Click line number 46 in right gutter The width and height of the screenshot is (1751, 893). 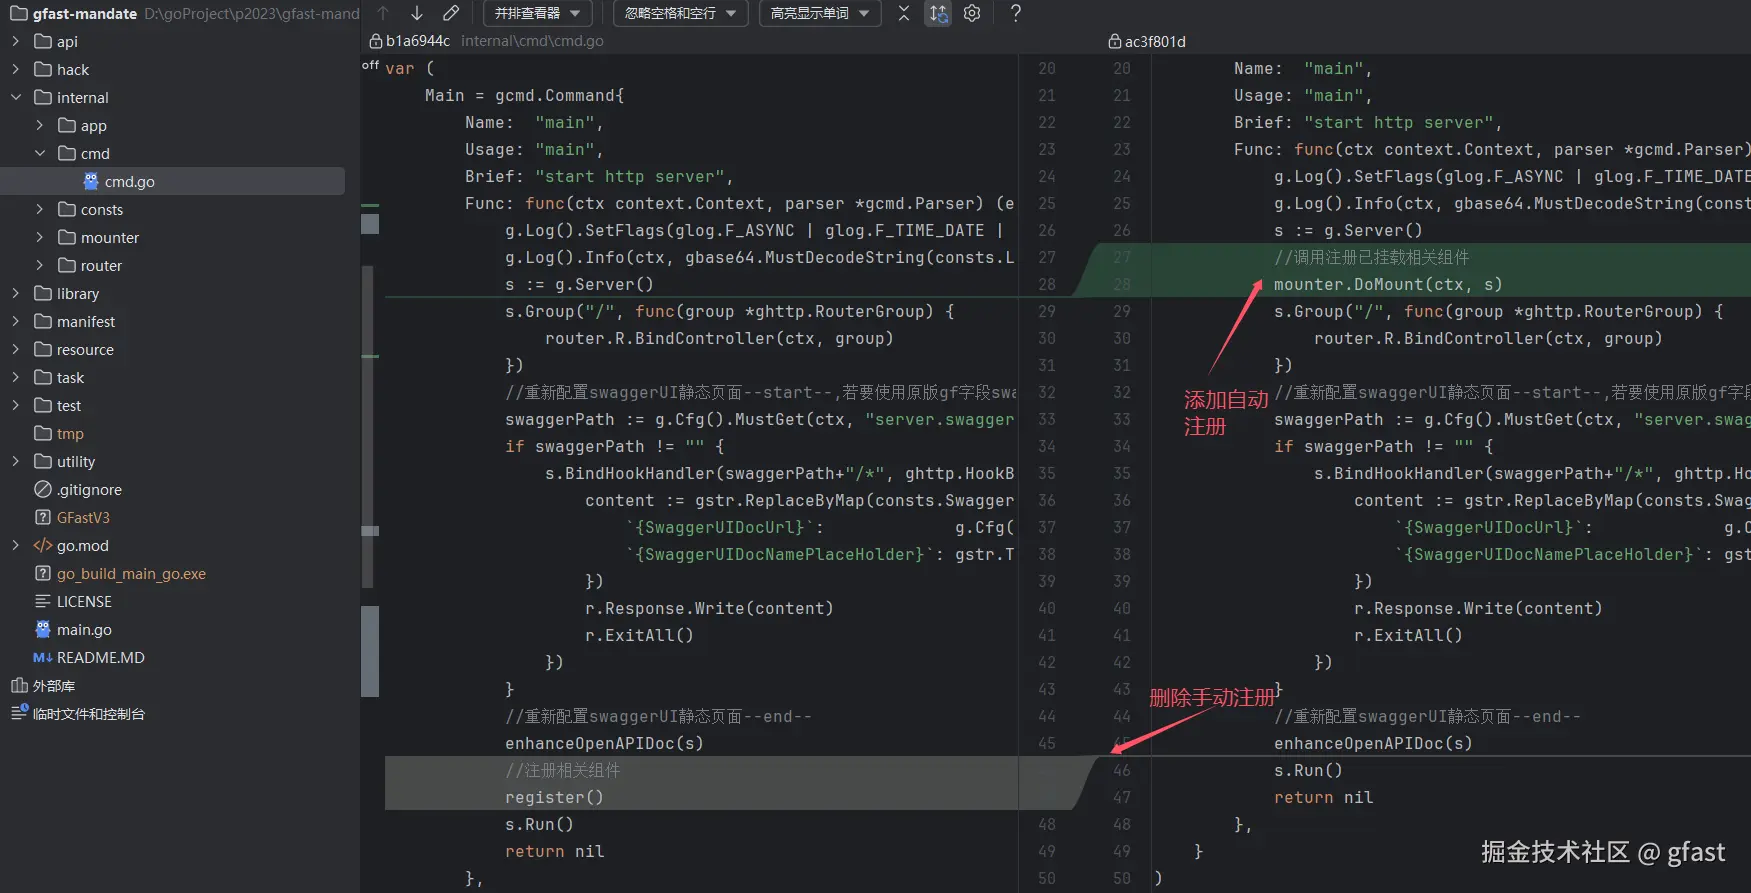pyautogui.click(x=1122, y=770)
